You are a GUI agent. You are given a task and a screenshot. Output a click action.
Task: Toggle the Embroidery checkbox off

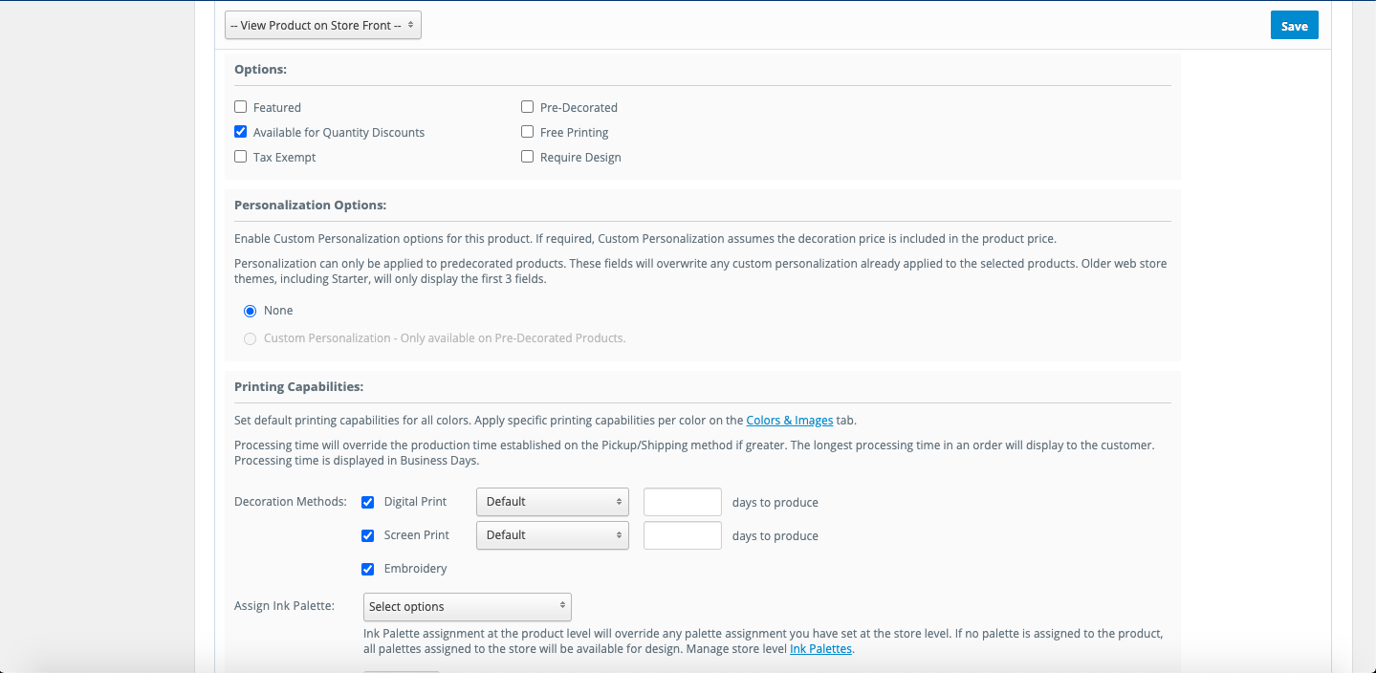368,568
